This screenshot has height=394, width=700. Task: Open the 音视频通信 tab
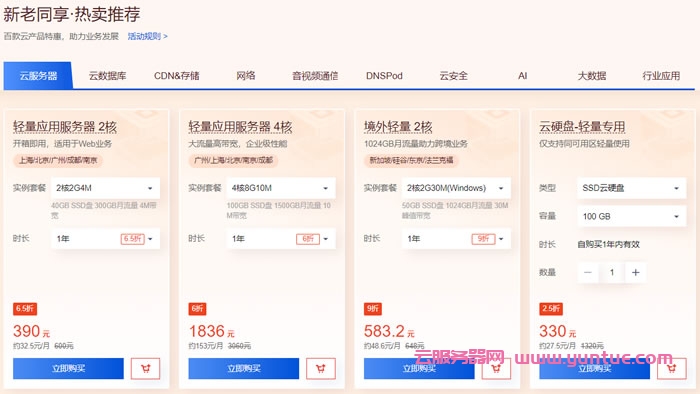coord(315,75)
